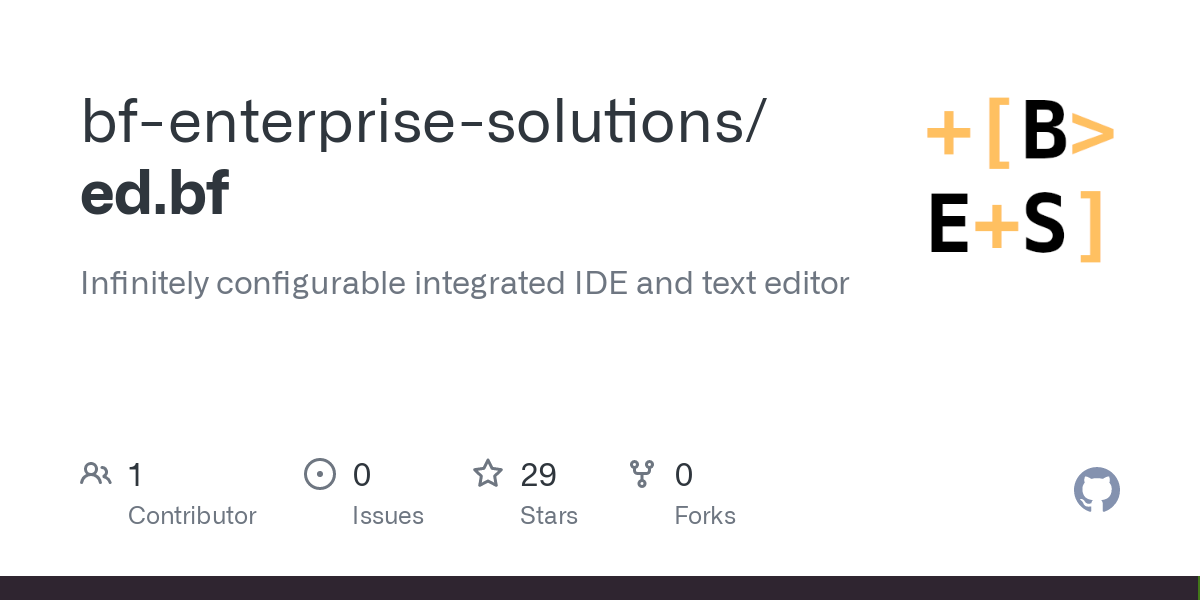
Task: Click the Issues label
Action: click(388, 516)
